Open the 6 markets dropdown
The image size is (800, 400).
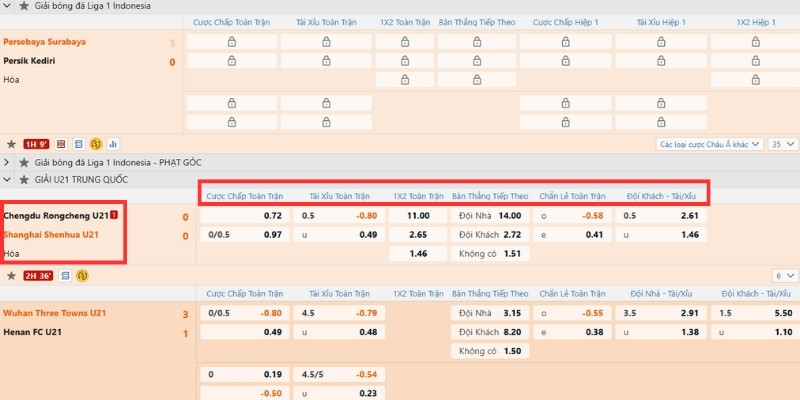[785, 276]
